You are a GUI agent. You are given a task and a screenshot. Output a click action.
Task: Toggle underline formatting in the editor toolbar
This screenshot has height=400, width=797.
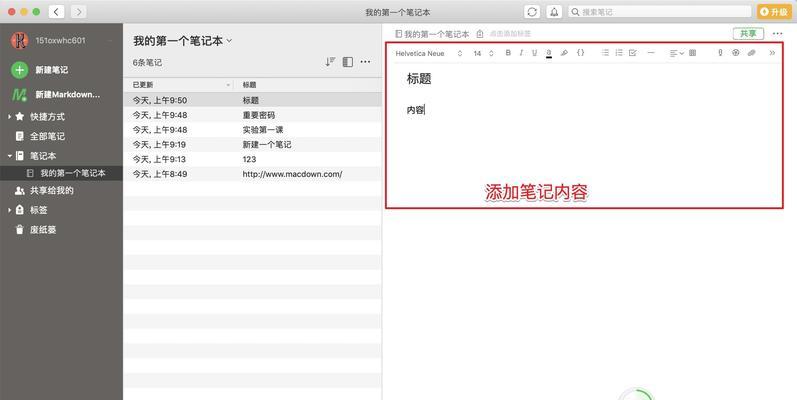pyautogui.click(x=534, y=53)
